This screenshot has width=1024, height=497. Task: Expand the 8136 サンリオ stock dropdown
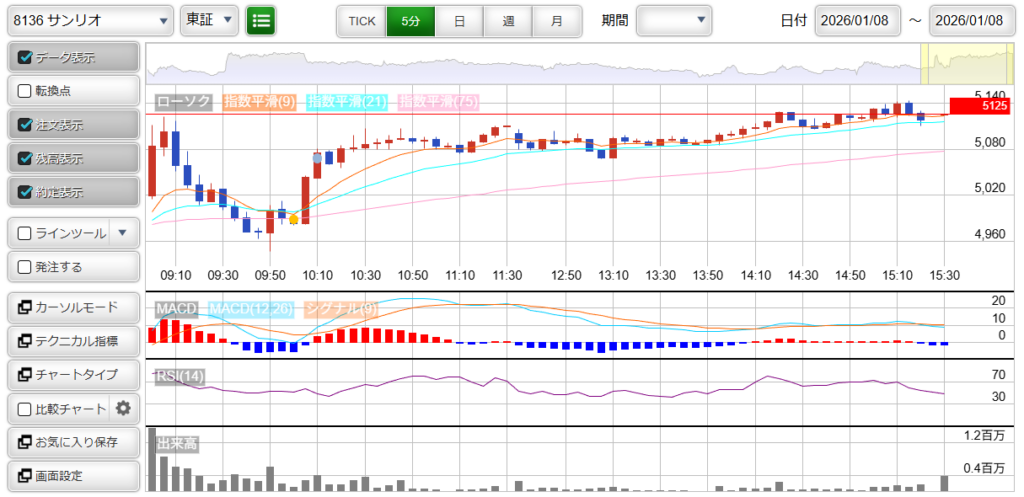(89, 20)
